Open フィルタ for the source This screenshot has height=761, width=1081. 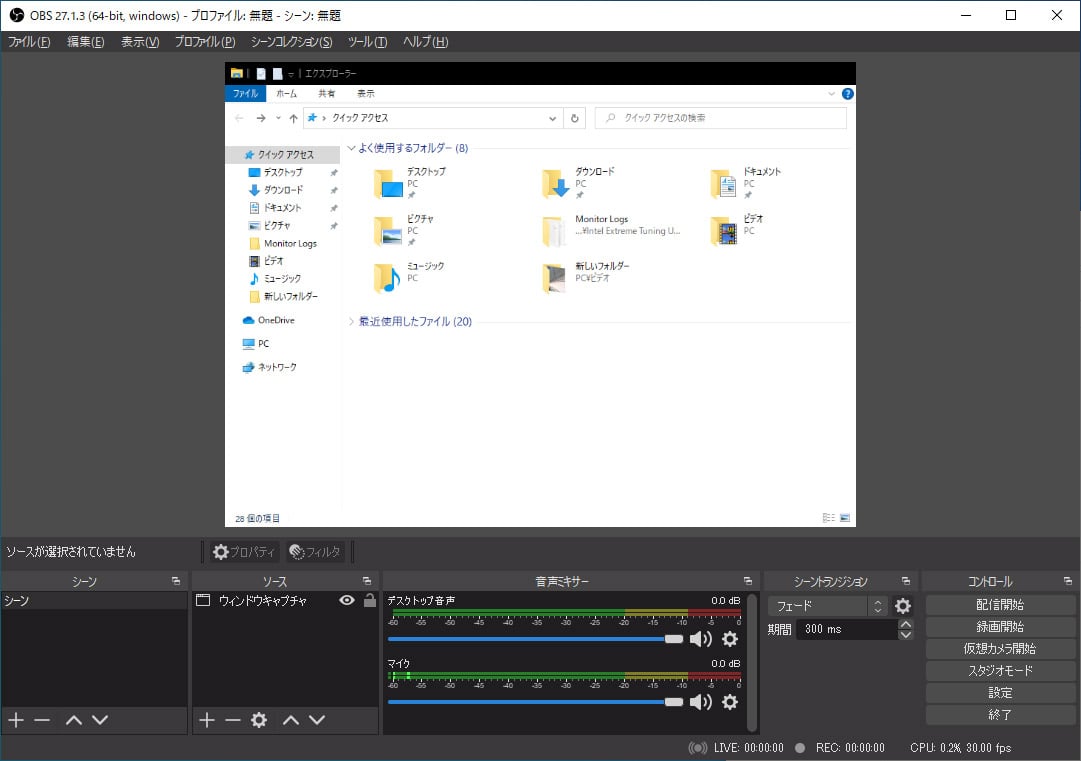[316, 552]
